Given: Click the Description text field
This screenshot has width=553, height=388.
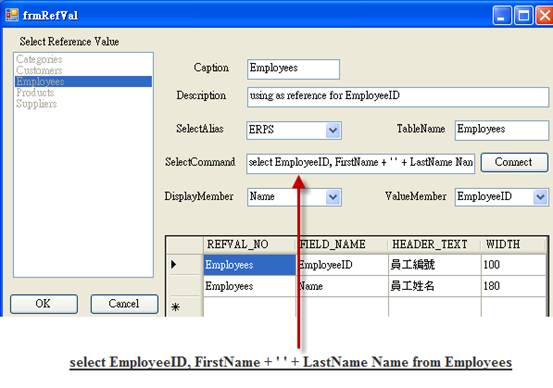Looking at the screenshot, I should click(398, 97).
